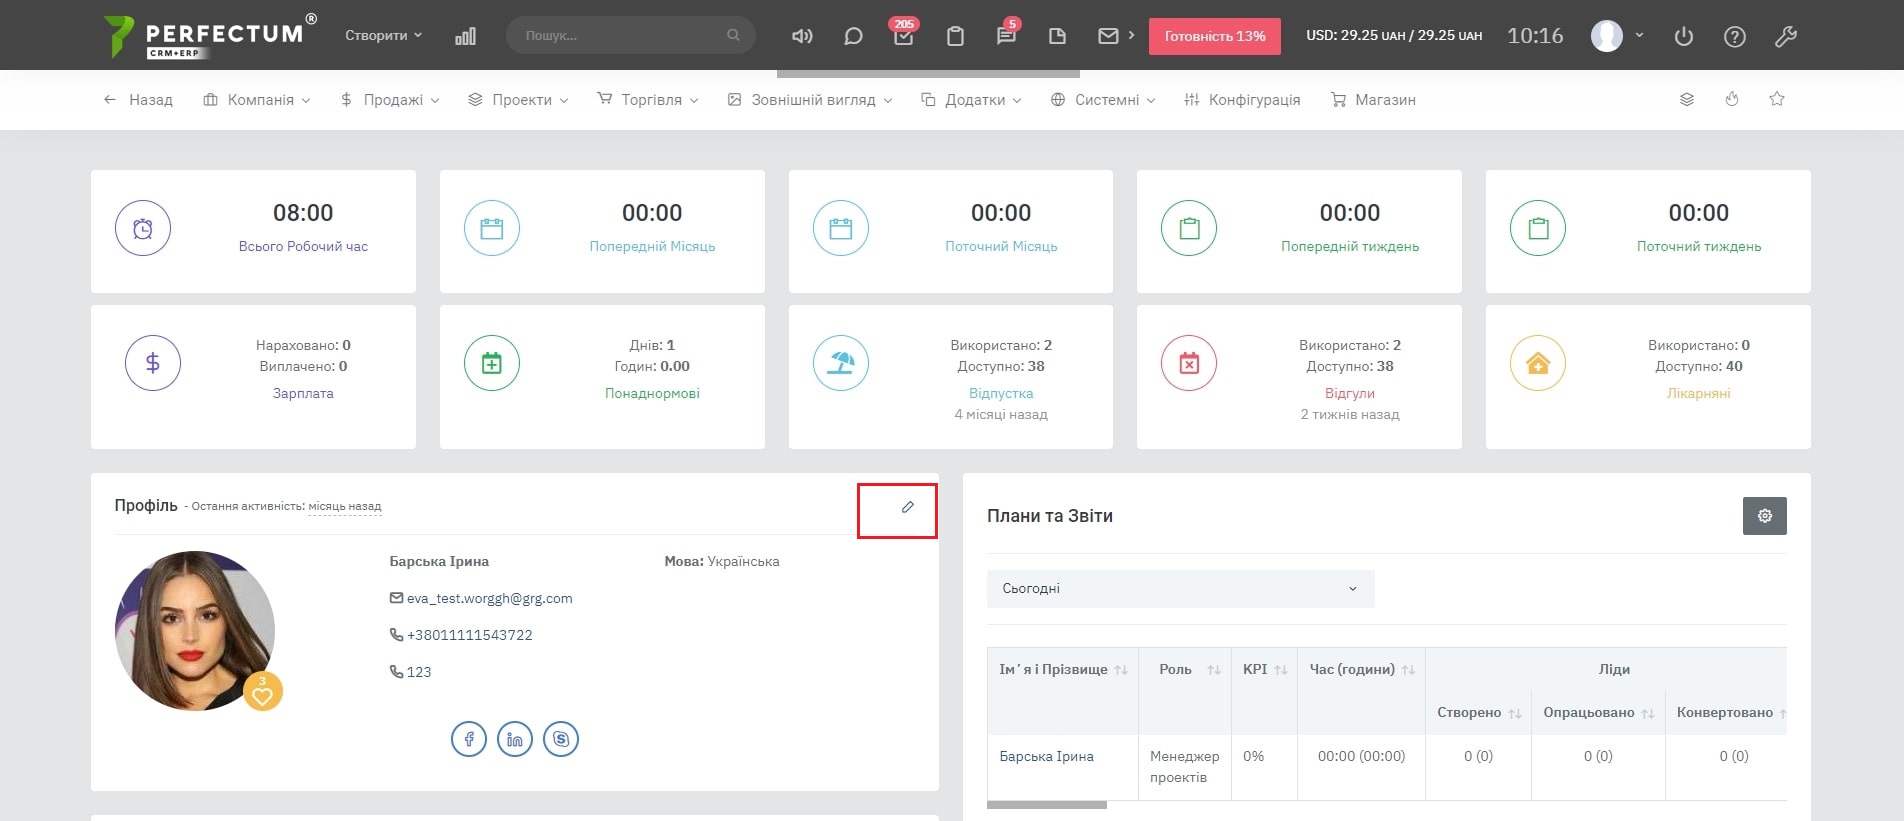The image size is (1904, 821).
Task: Click into the Пошук search field
Action: click(x=620, y=35)
